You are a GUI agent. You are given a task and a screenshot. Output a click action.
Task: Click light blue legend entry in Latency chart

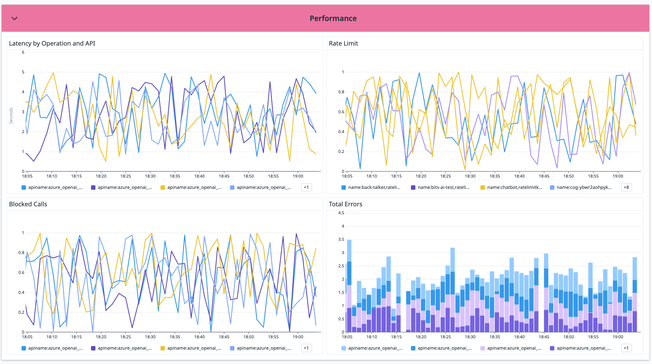(261, 188)
